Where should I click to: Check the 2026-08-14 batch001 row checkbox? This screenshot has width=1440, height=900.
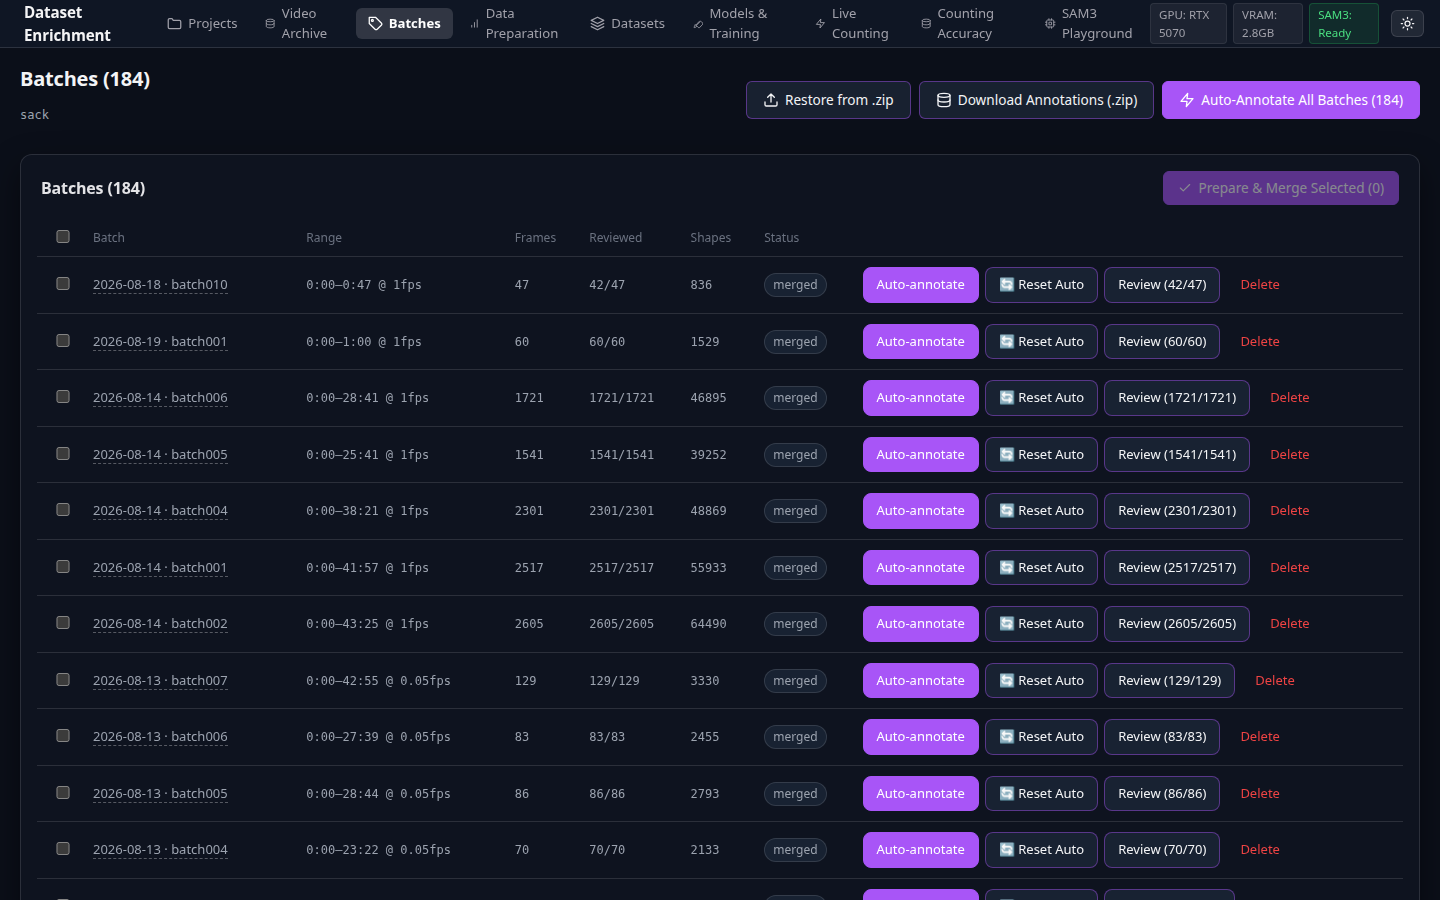pyautogui.click(x=63, y=567)
